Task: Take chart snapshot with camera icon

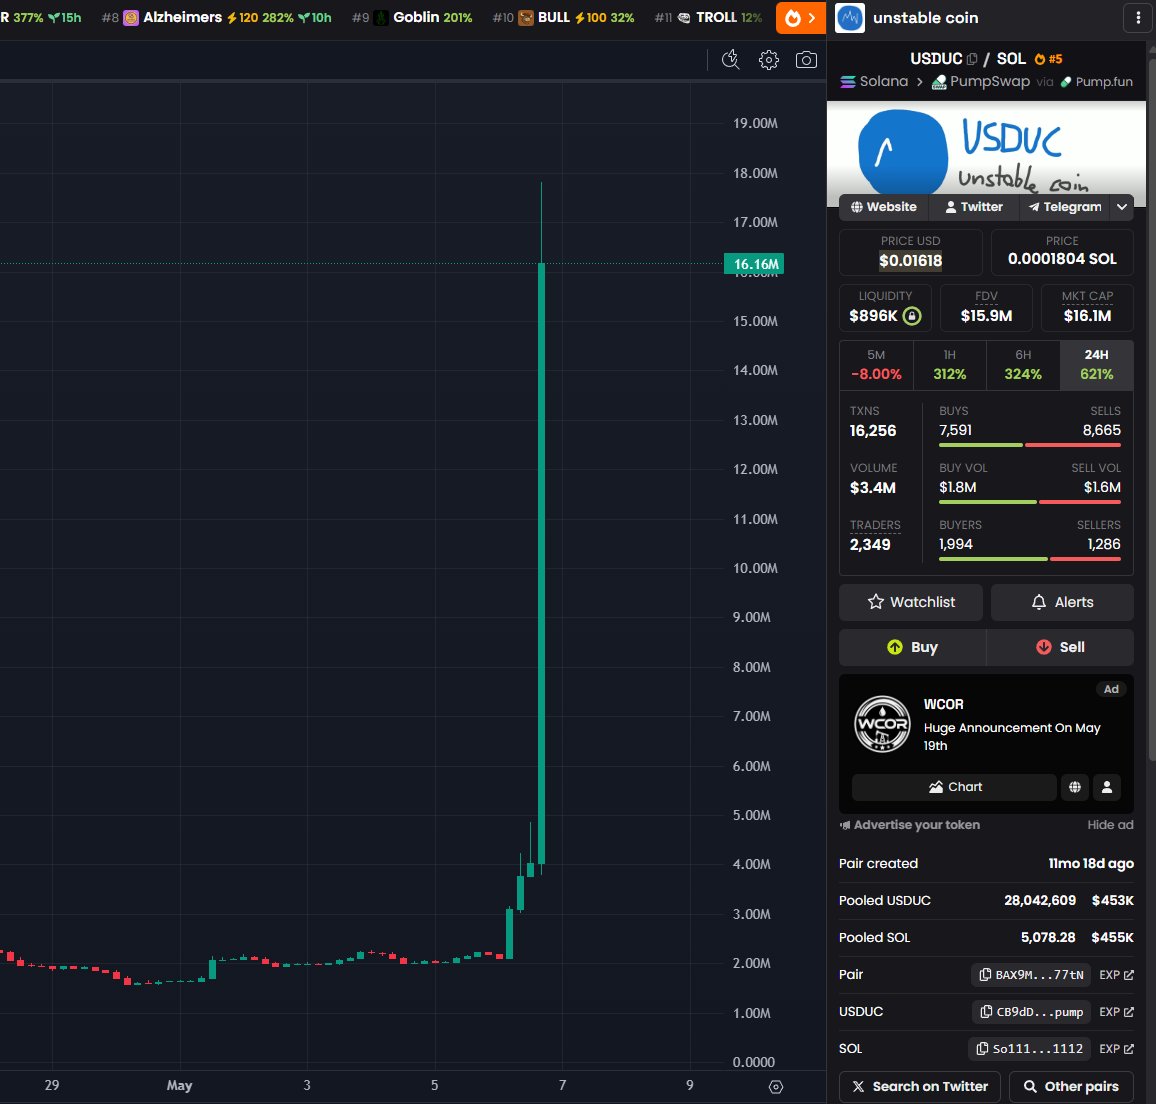Action: (x=807, y=60)
